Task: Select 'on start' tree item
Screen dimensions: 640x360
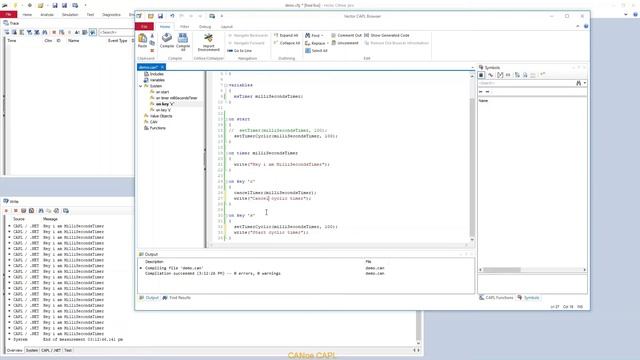Action: coord(160,92)
